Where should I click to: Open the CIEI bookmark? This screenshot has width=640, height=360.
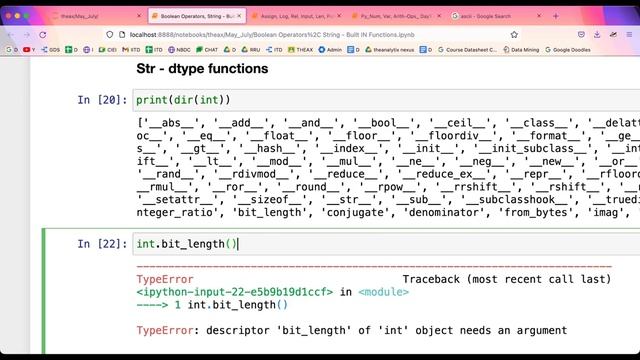pos(107,50)
